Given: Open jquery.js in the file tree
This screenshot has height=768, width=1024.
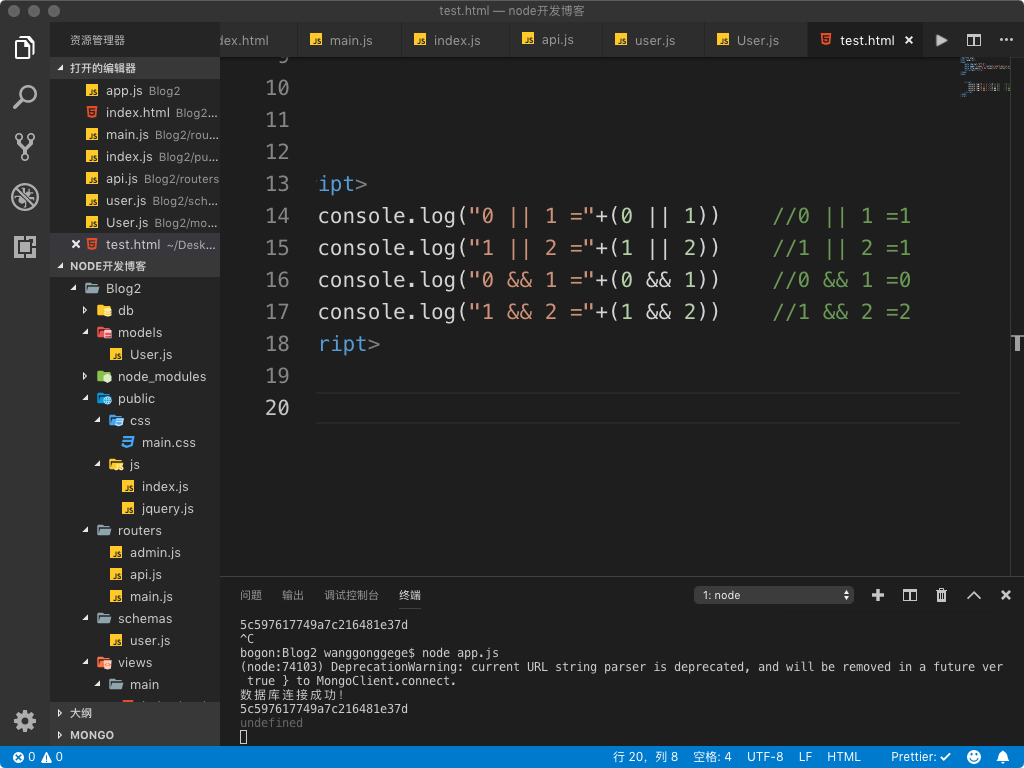Looking at the screenshot, I should [x=167, y=508].
